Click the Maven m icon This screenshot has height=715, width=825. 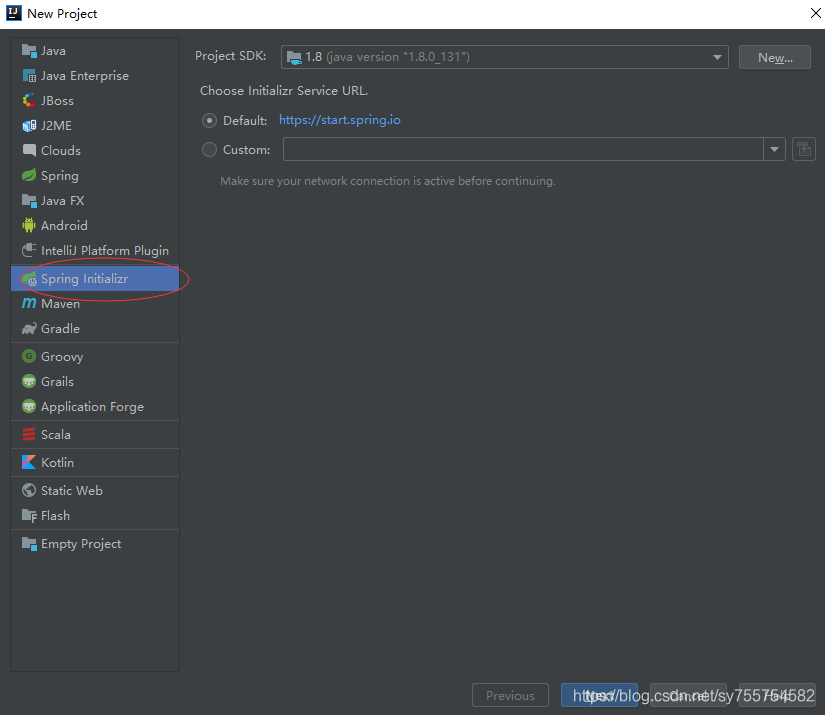(x=29, y=304)
